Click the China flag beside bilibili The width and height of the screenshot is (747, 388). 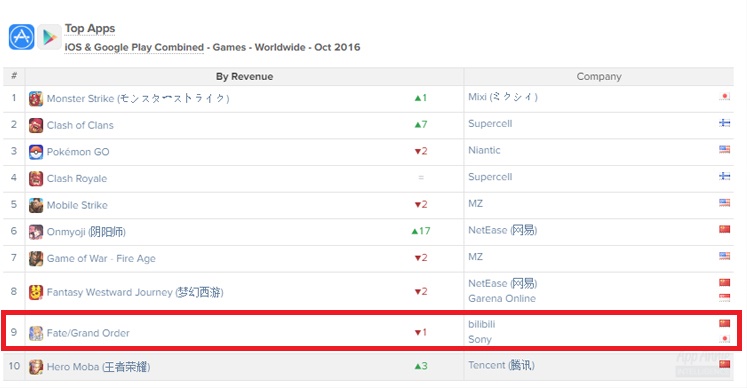click(x=724, y=324)
